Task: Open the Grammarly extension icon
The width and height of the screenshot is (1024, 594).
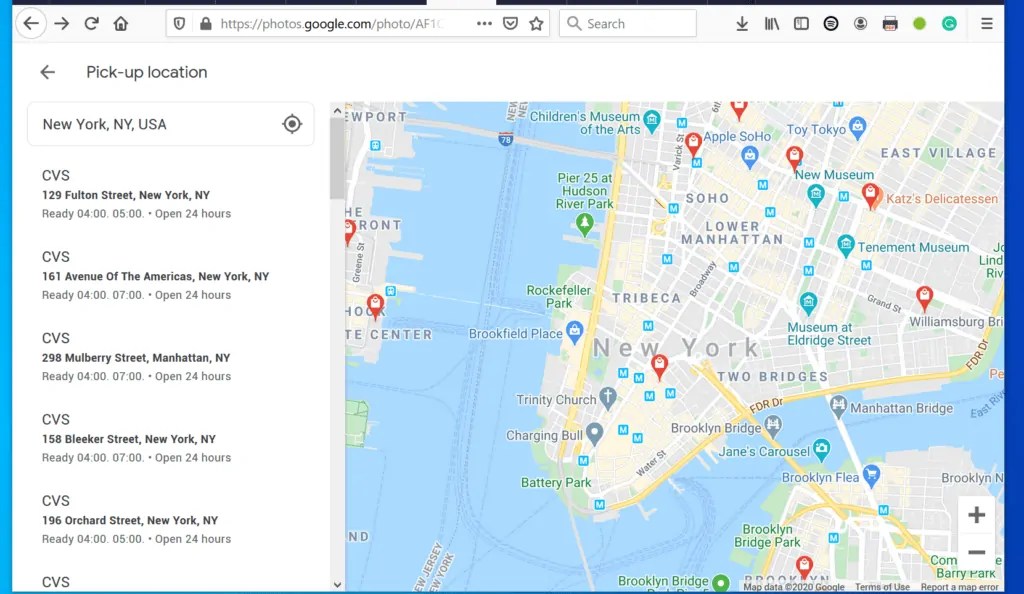Action: click(x=948, y=23)
